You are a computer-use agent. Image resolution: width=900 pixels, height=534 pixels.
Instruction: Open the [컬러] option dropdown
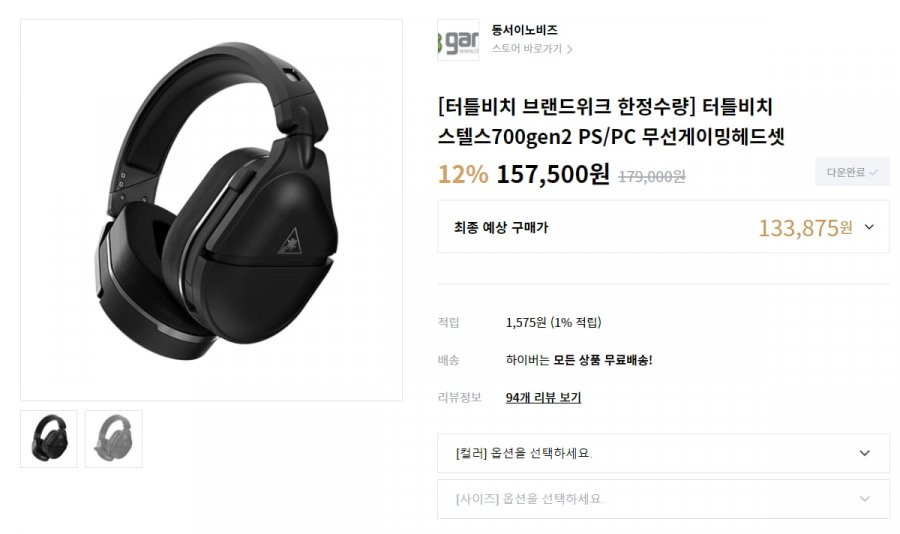(664, 453)
